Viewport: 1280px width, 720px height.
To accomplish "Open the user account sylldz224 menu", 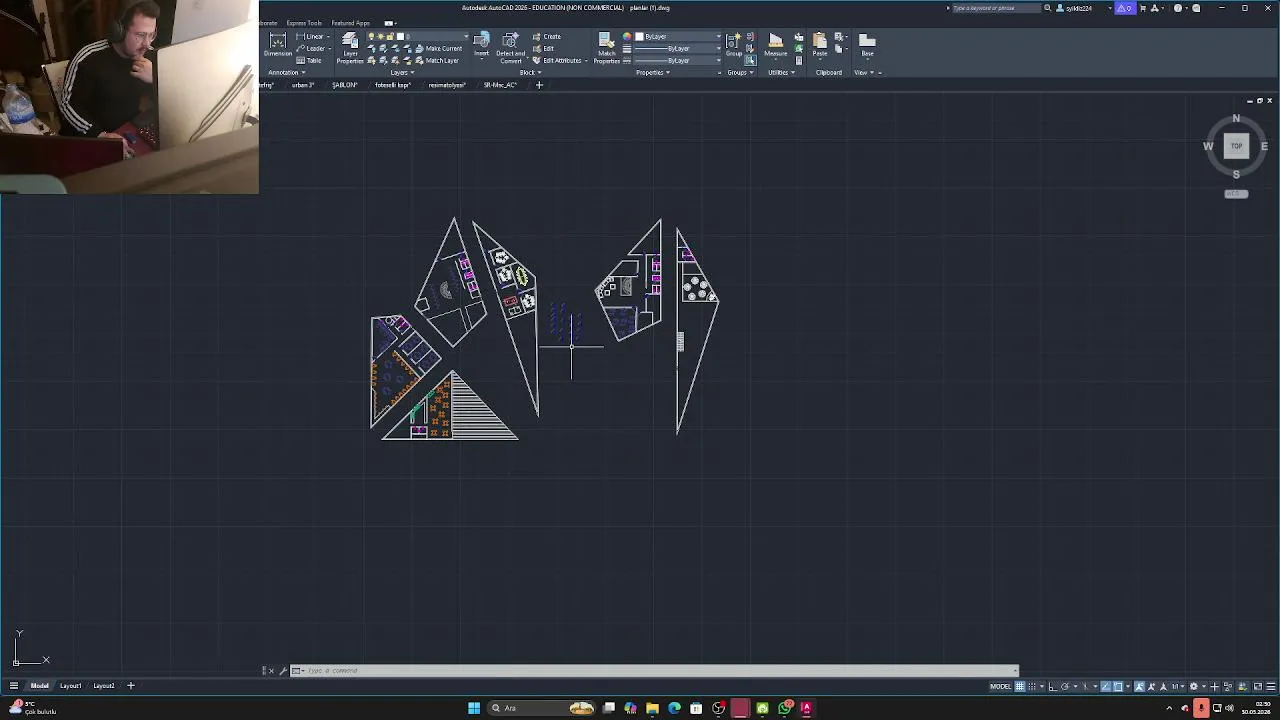I will point(1083,8).
